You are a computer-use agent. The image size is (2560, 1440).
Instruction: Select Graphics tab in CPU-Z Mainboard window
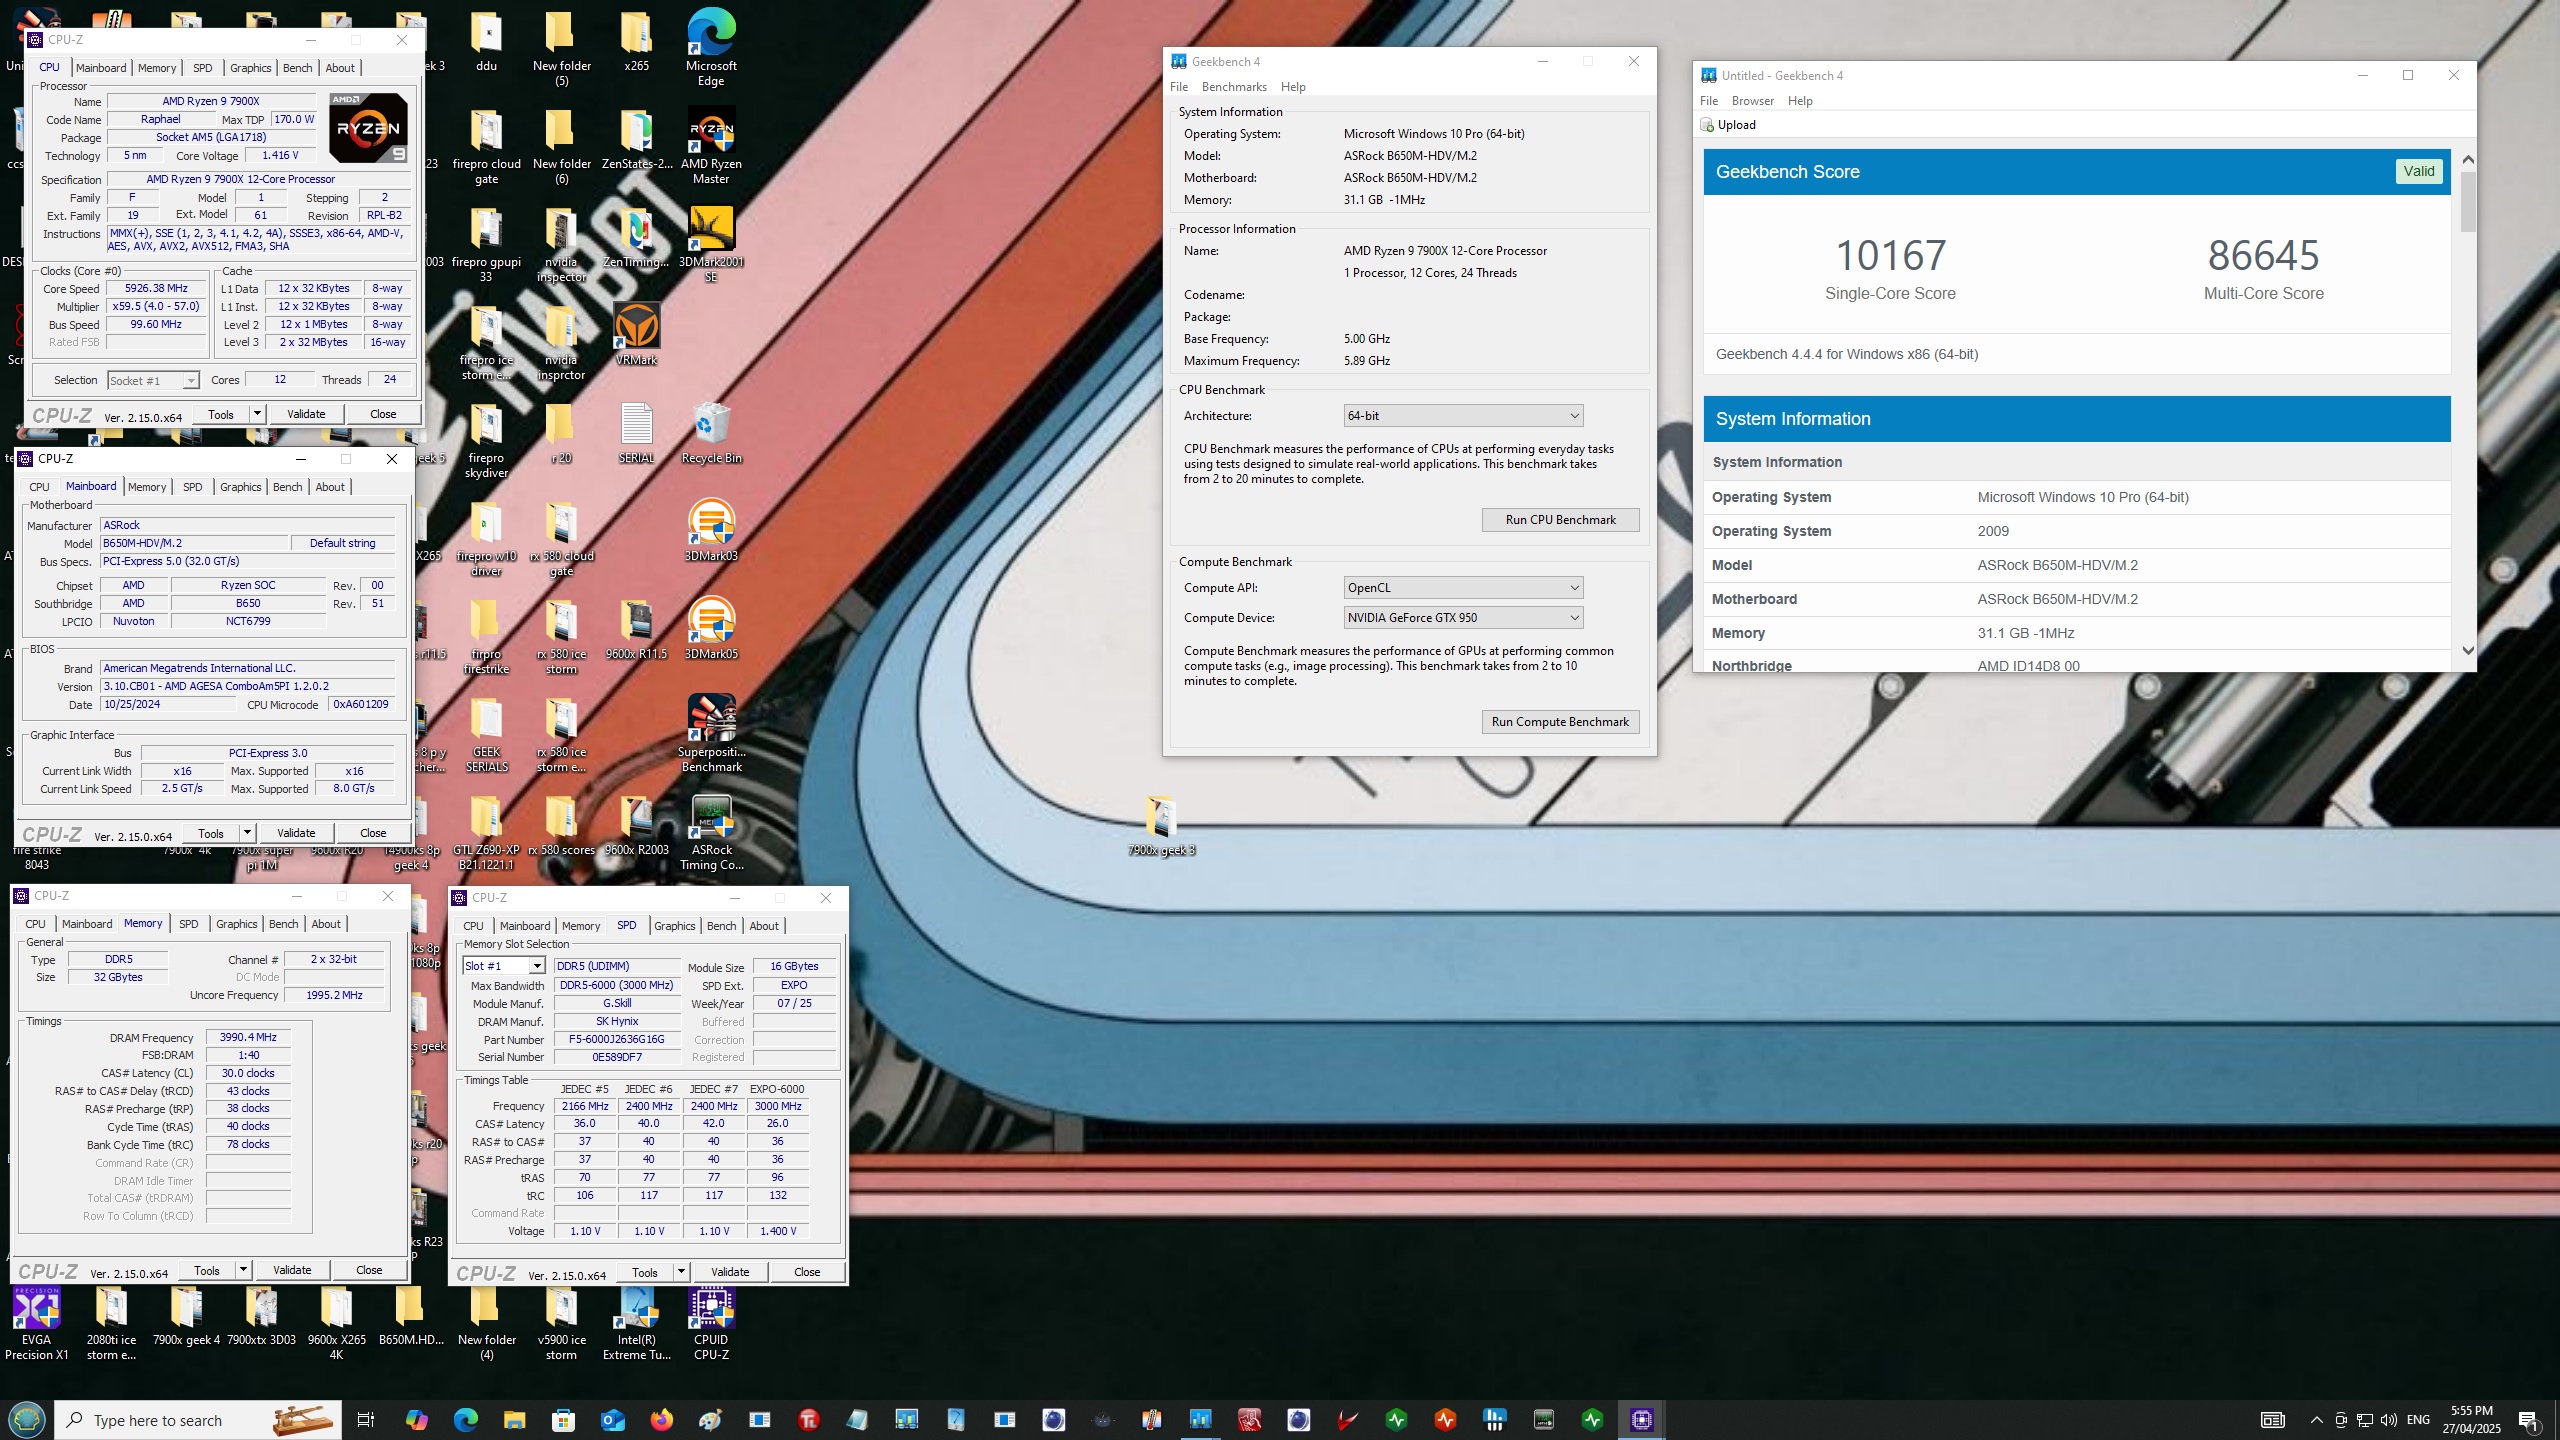[x=241, y=487]
